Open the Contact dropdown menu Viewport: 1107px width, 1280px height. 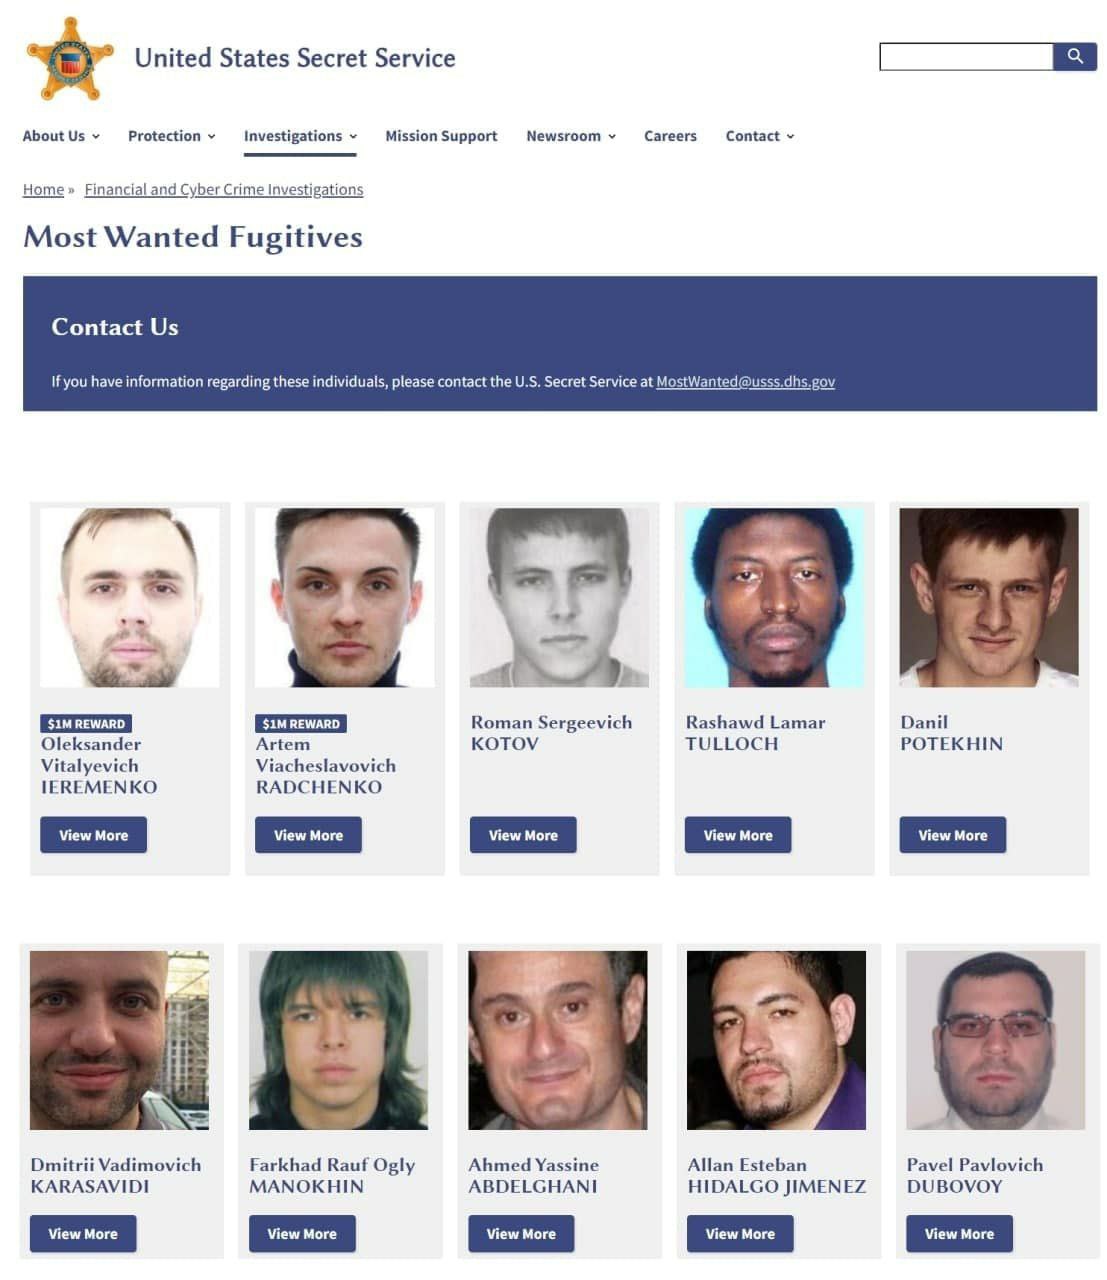(760, 136)
